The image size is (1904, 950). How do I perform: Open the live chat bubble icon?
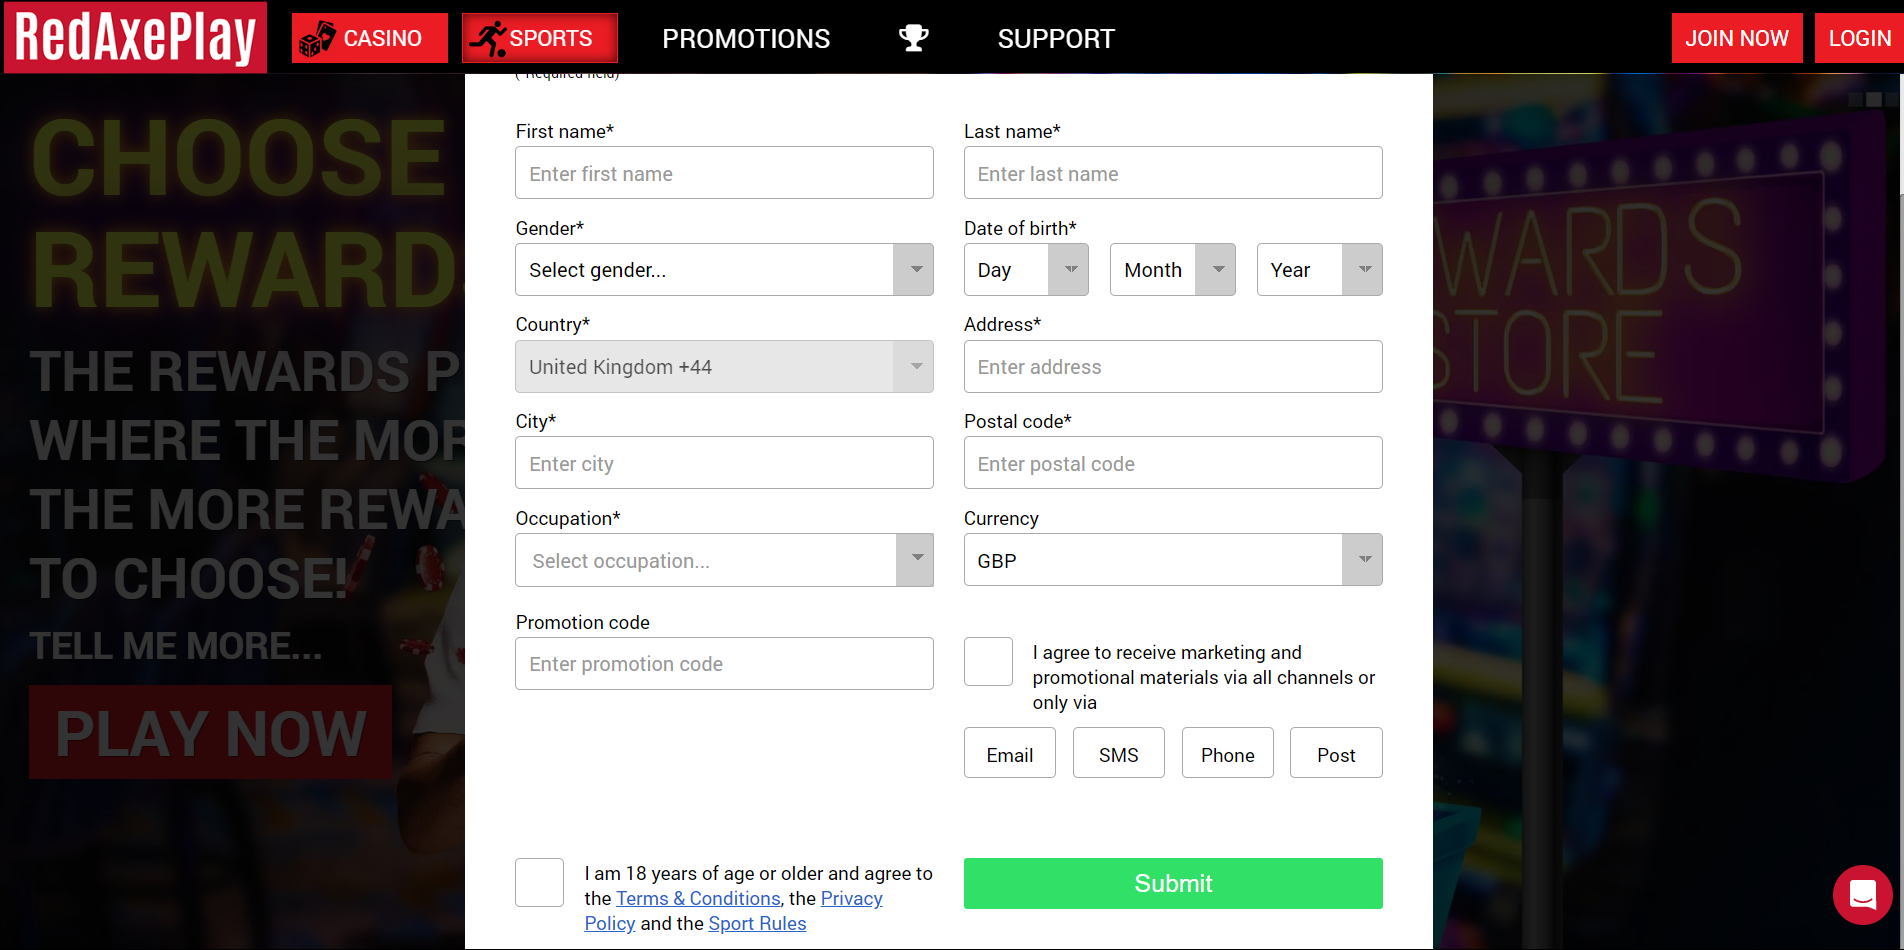tap(1862, 895)
